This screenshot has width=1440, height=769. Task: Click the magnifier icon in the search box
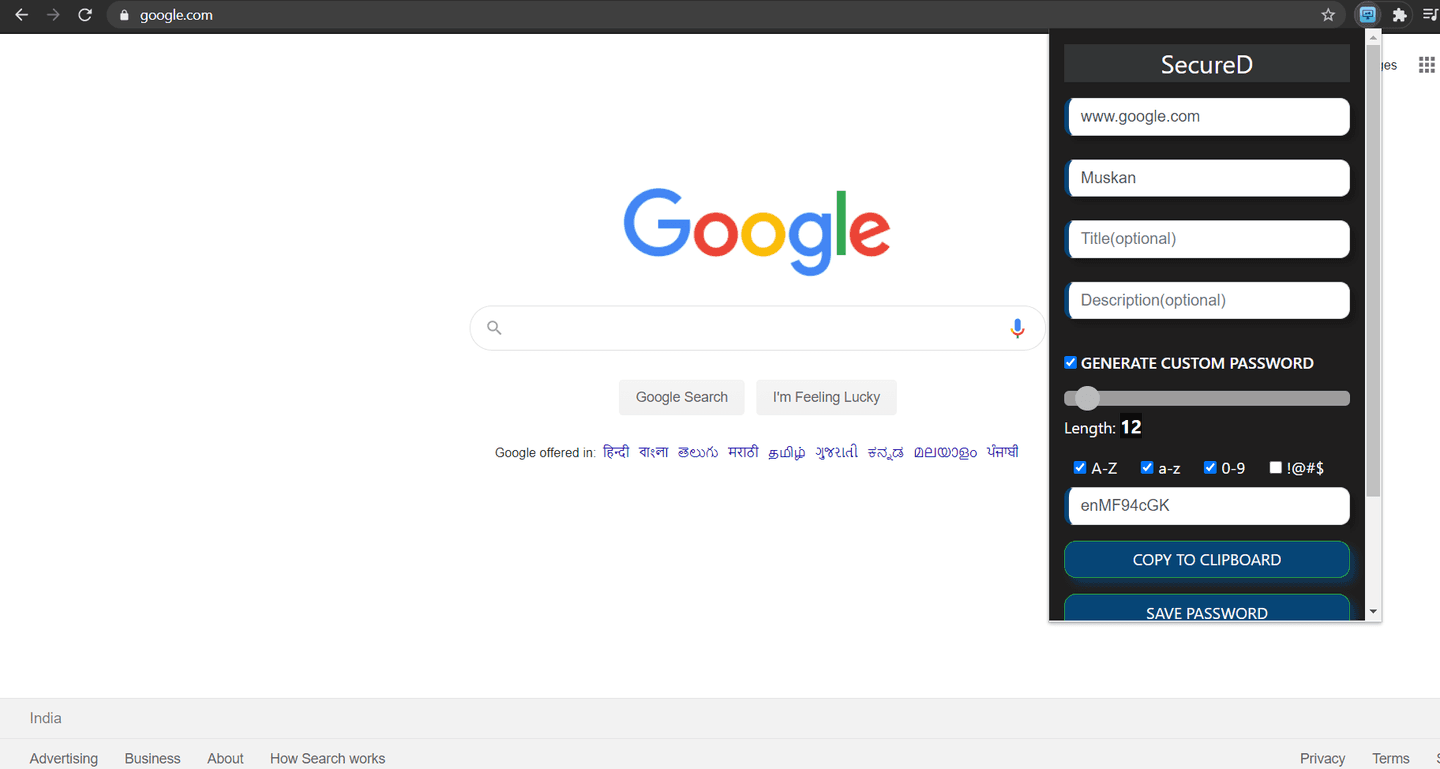click(x=494, y=328)
